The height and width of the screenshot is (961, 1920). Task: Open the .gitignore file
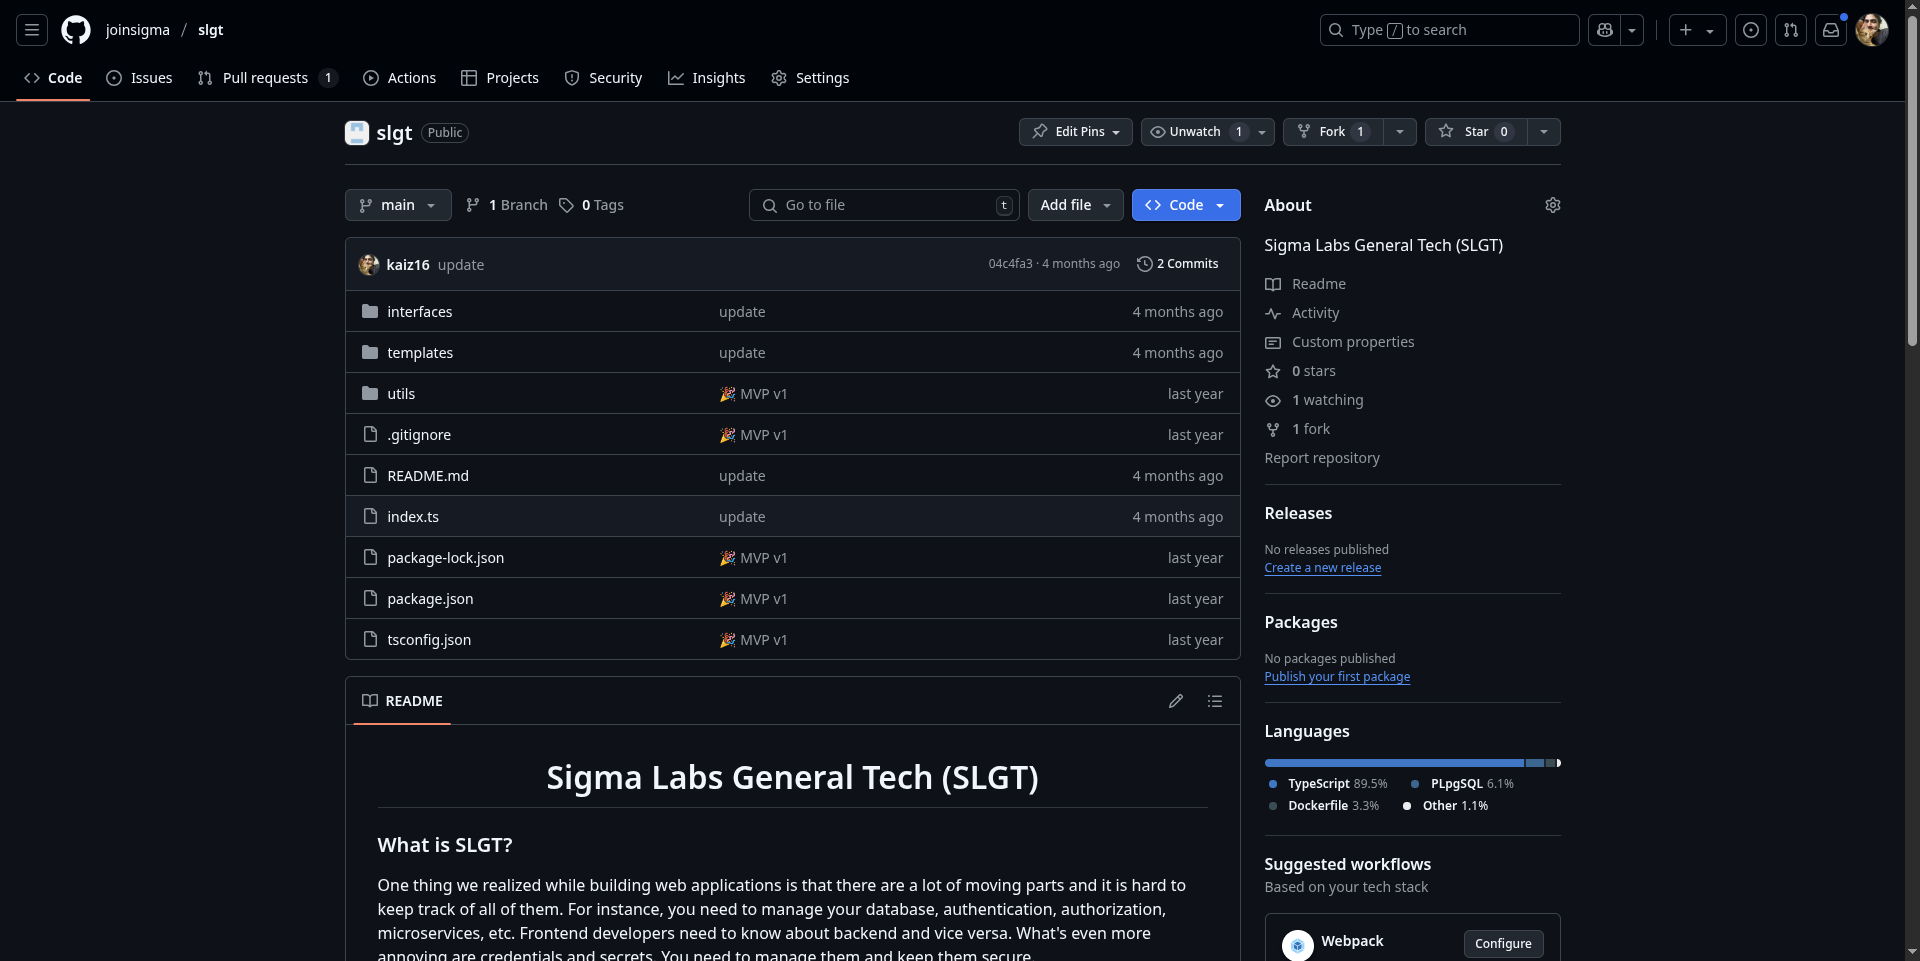[419, 435]
